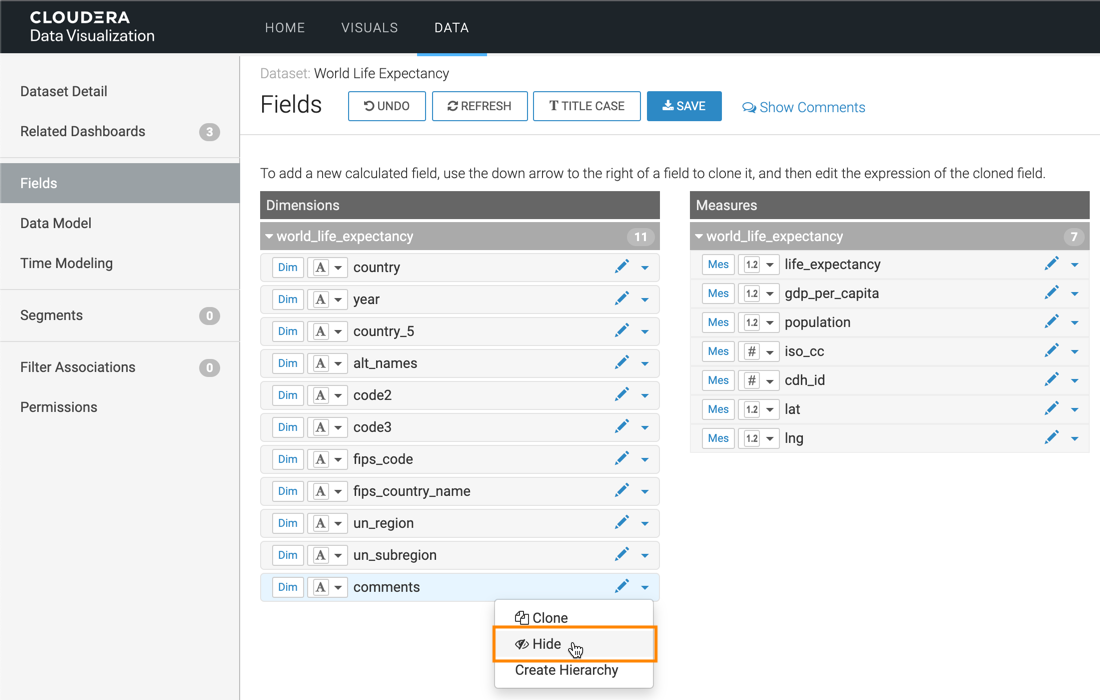Click the pencil icon next to un_region
This screenshot has height=700, width=1100.
(621, 523)
